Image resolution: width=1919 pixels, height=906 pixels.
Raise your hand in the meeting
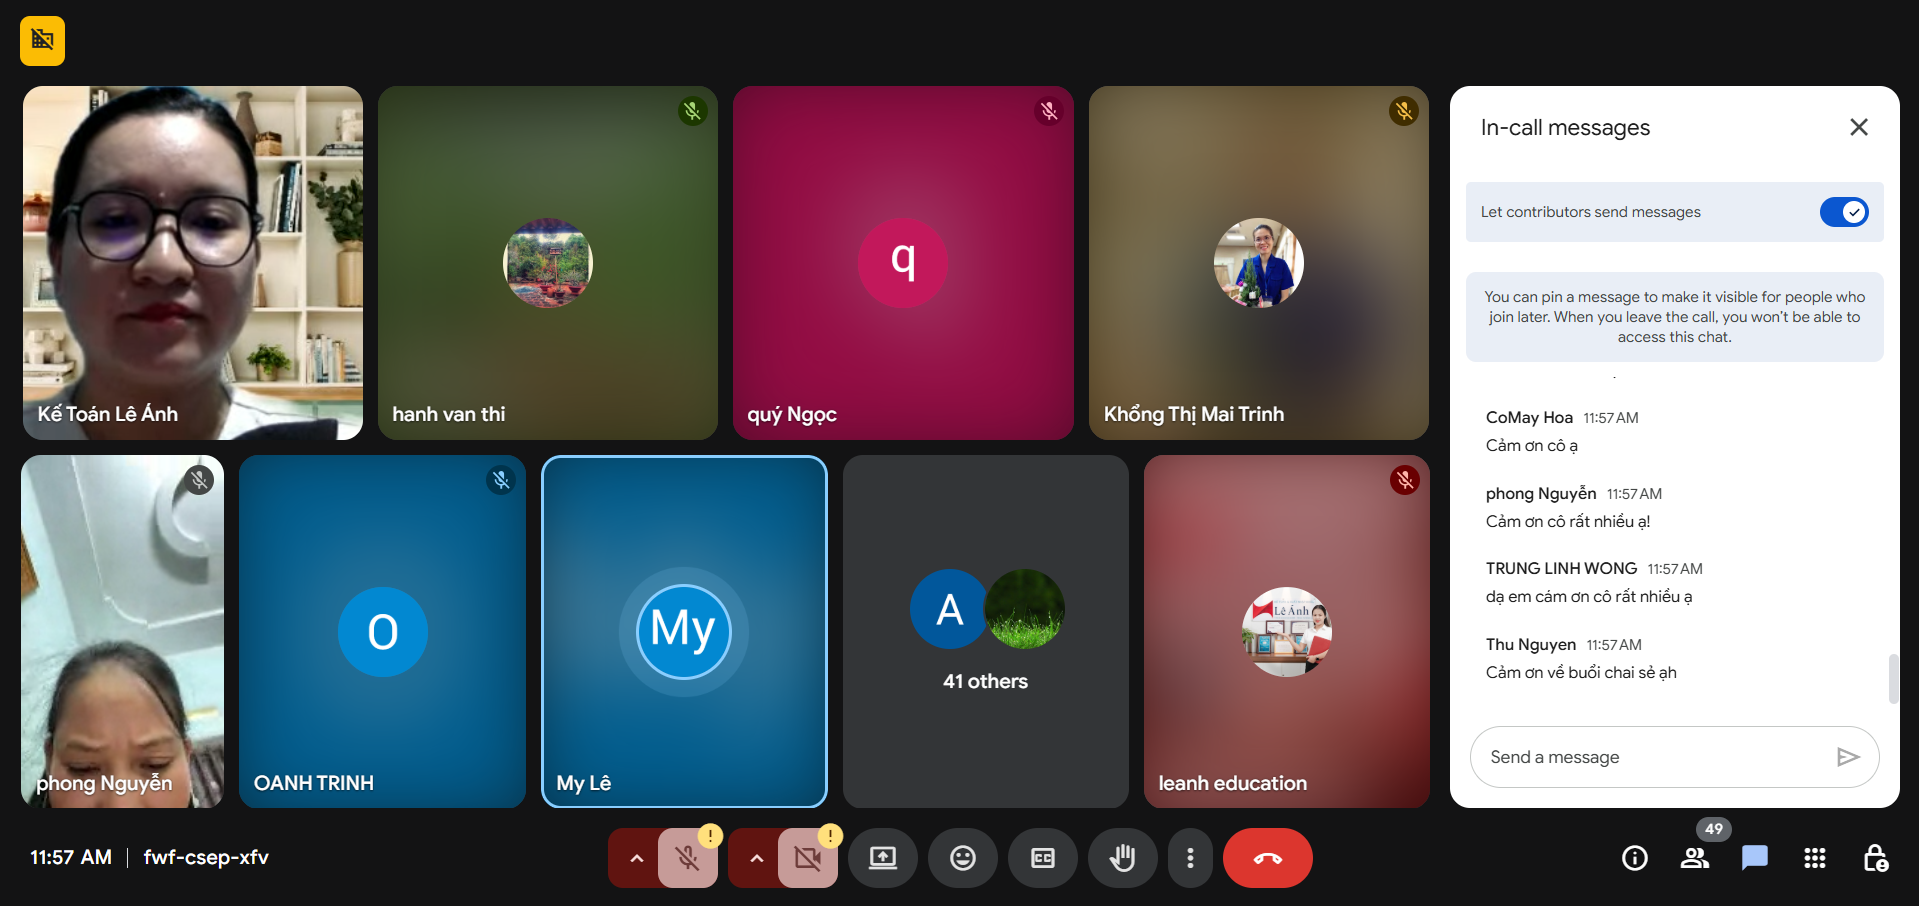tap(1122, 858)
